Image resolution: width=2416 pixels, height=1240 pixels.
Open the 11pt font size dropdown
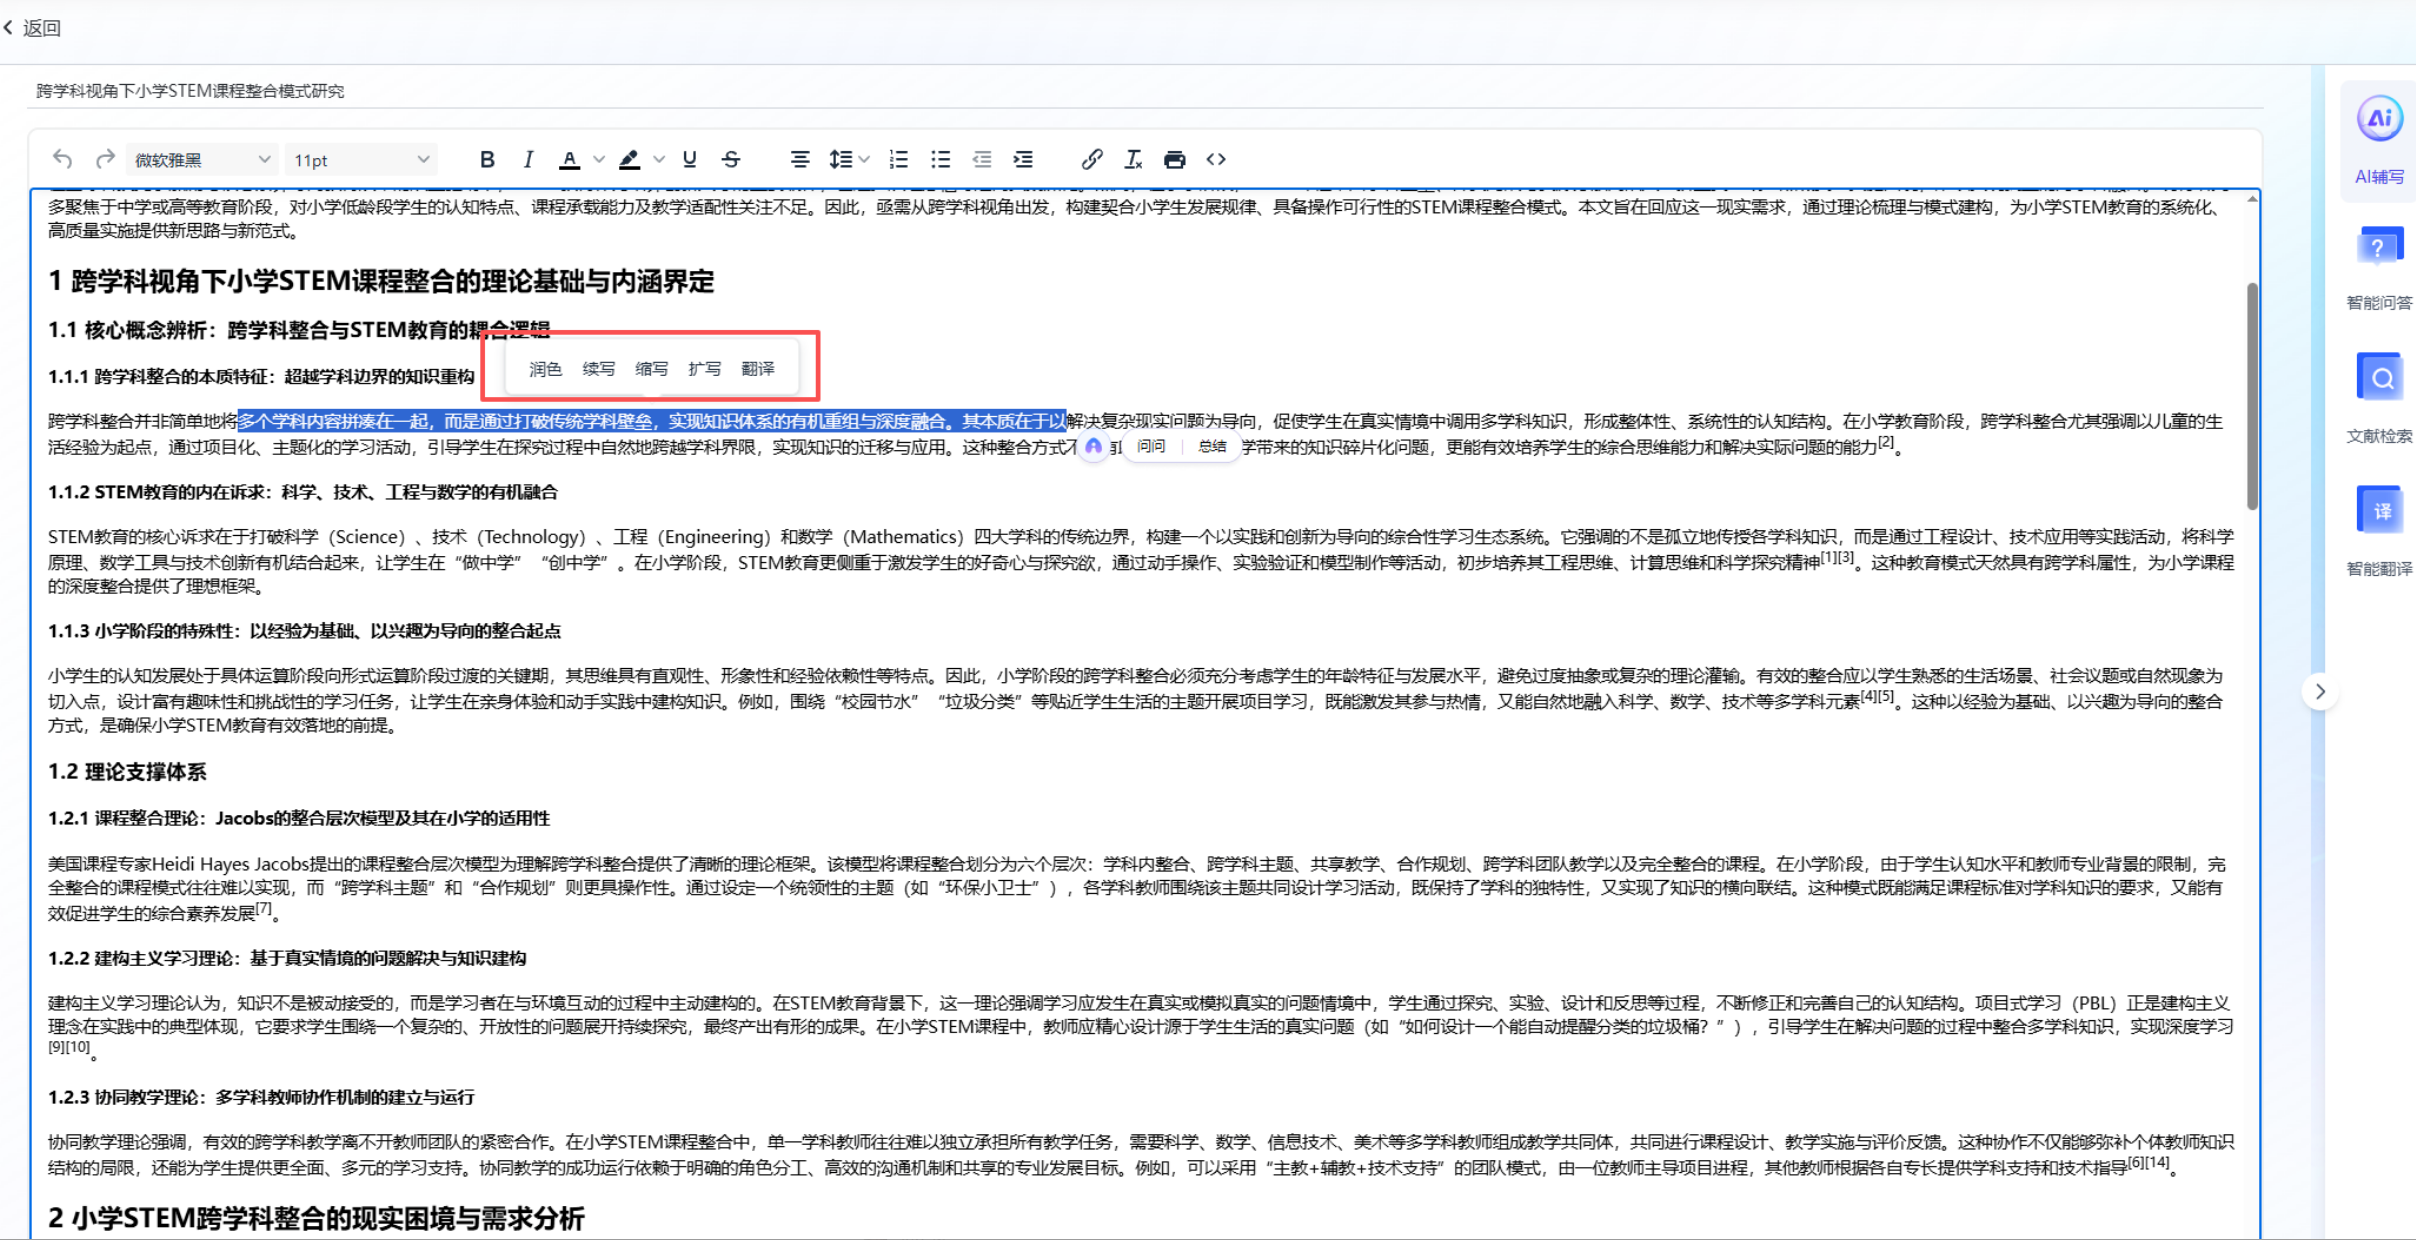[x=360, y=160]
